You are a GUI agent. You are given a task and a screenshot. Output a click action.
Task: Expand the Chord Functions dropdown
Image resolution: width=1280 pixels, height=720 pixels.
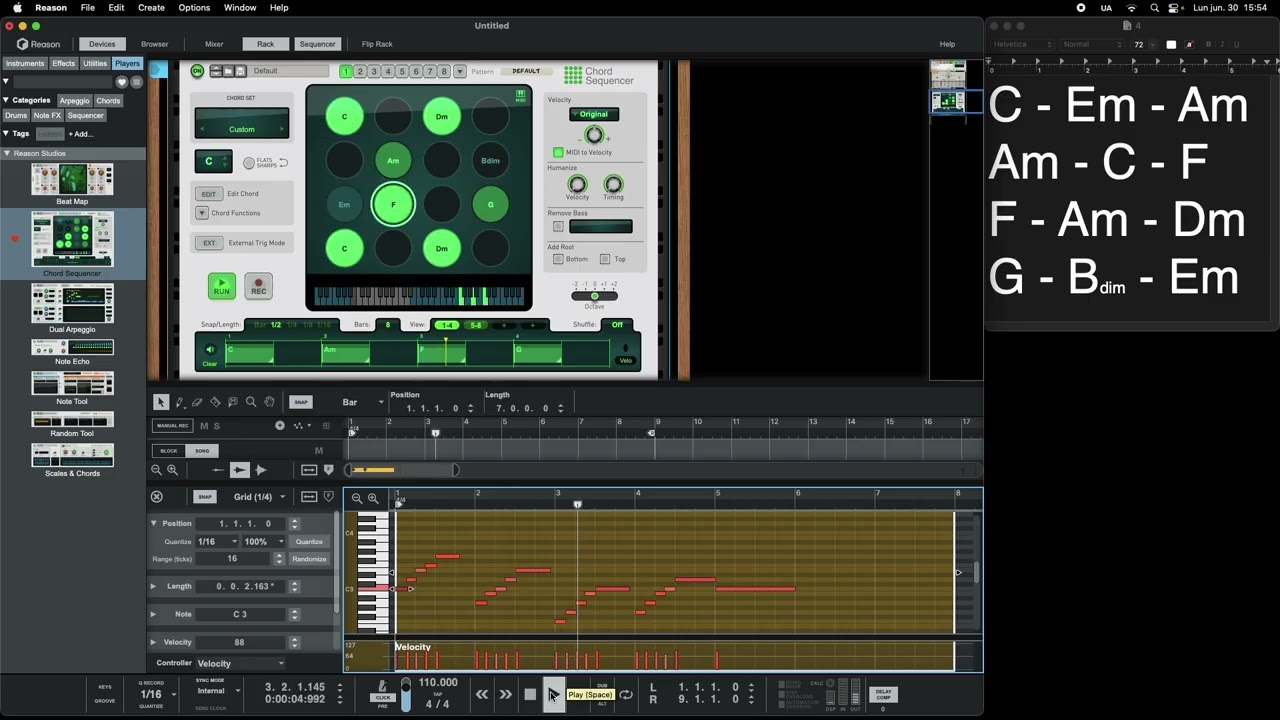(202, 213)
